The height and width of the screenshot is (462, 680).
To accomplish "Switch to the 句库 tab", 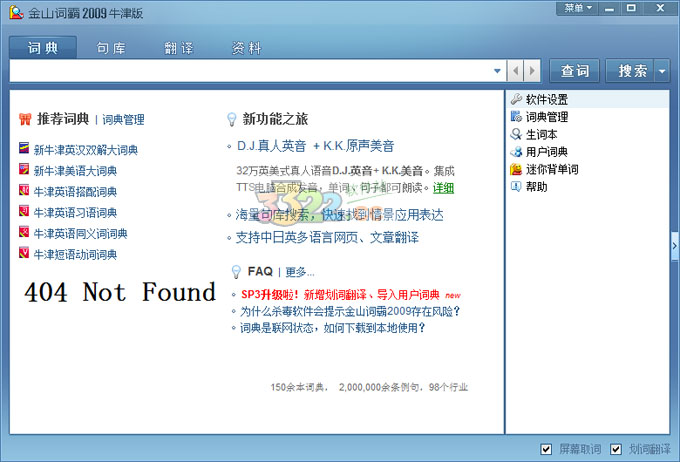I will click(x=111, y=48).
